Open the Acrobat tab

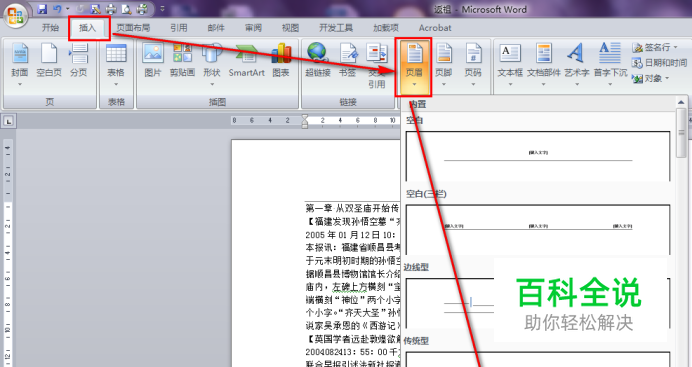[435, 28]
